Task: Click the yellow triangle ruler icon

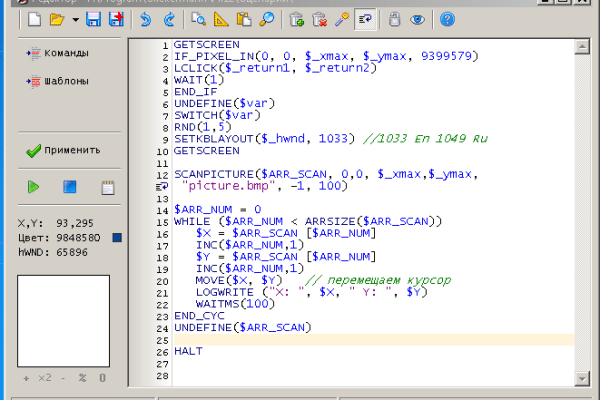Action: coord(221,19)
